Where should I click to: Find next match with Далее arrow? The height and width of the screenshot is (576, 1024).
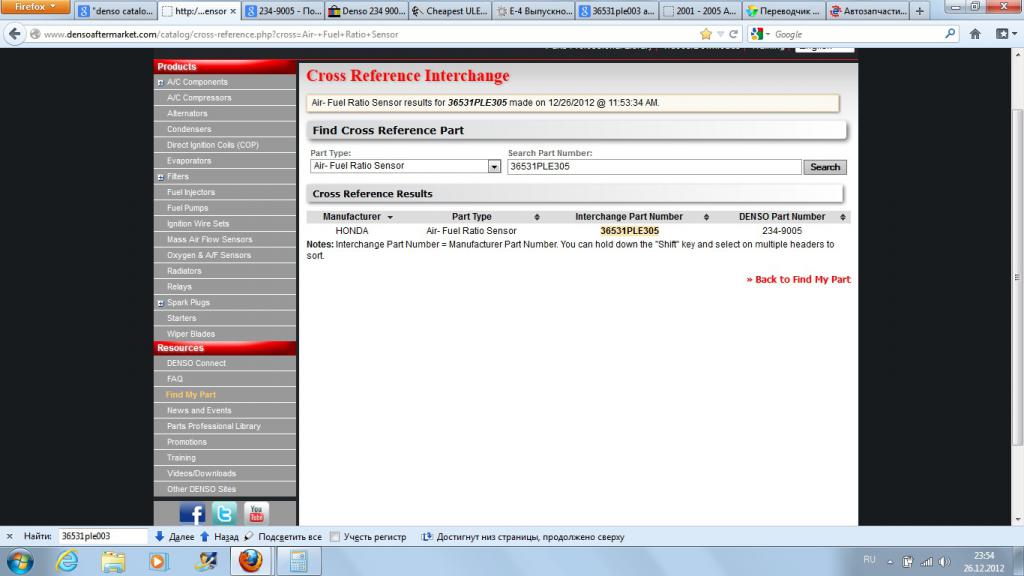pyautogui.click(x=174, y=536)
